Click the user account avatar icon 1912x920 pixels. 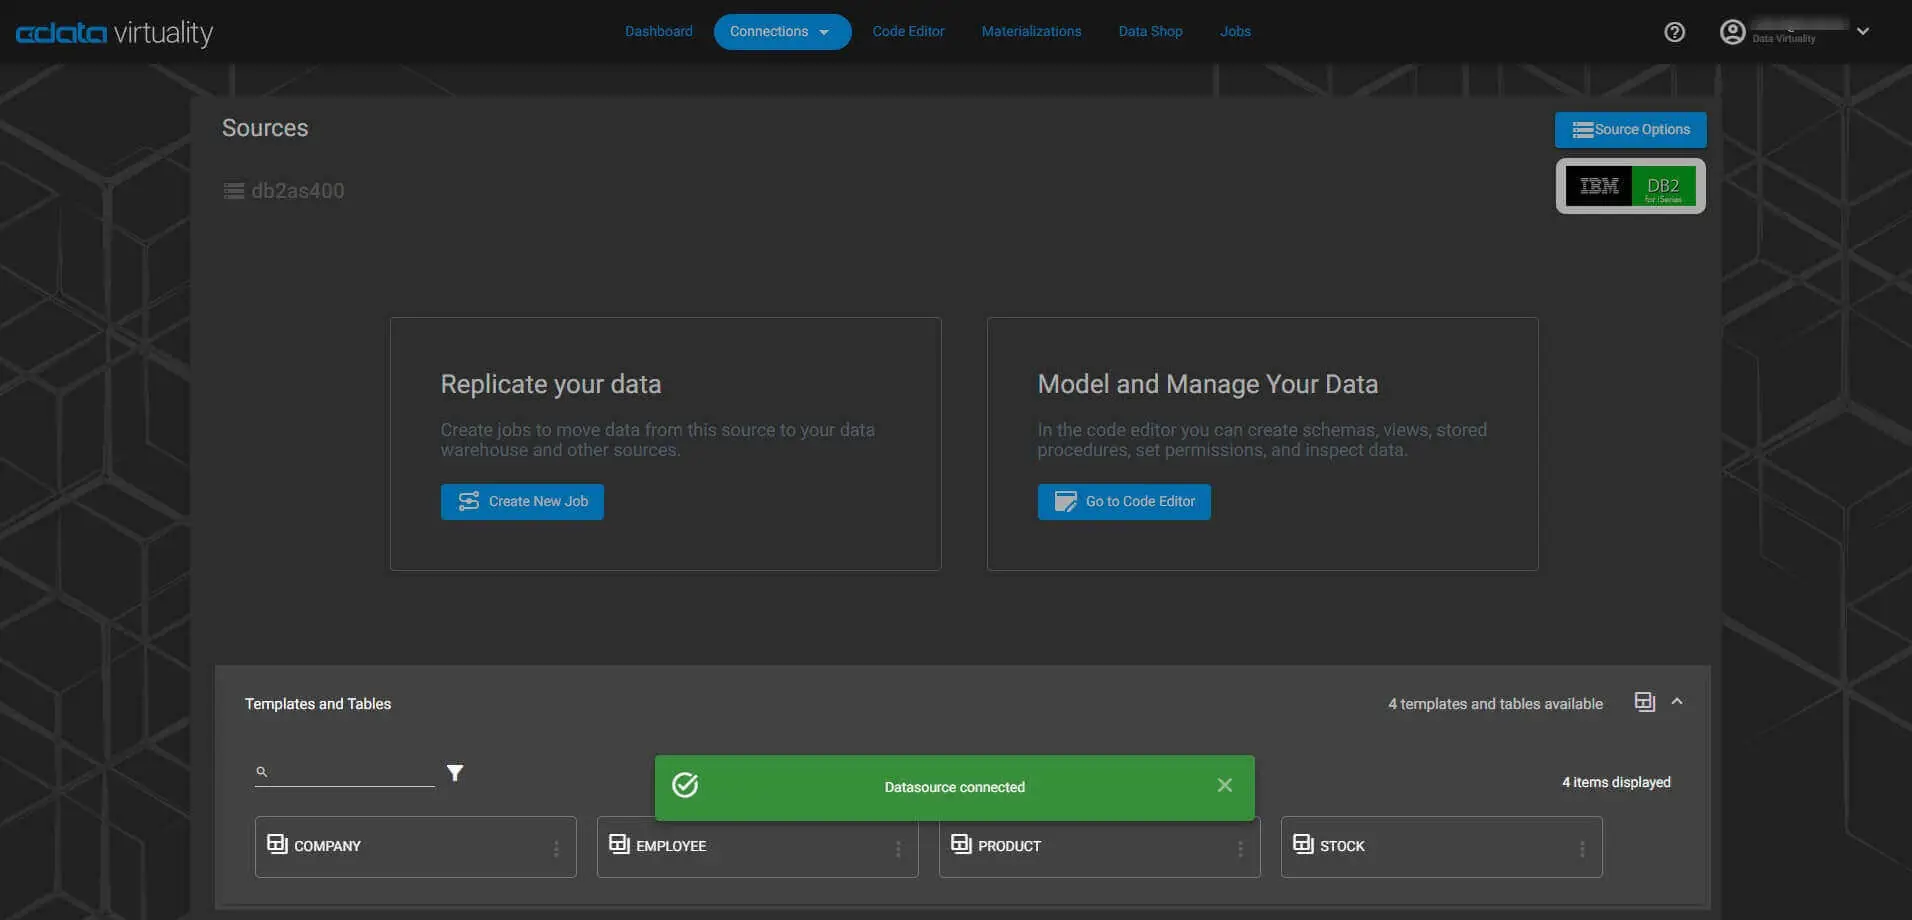coord(1732,32)
